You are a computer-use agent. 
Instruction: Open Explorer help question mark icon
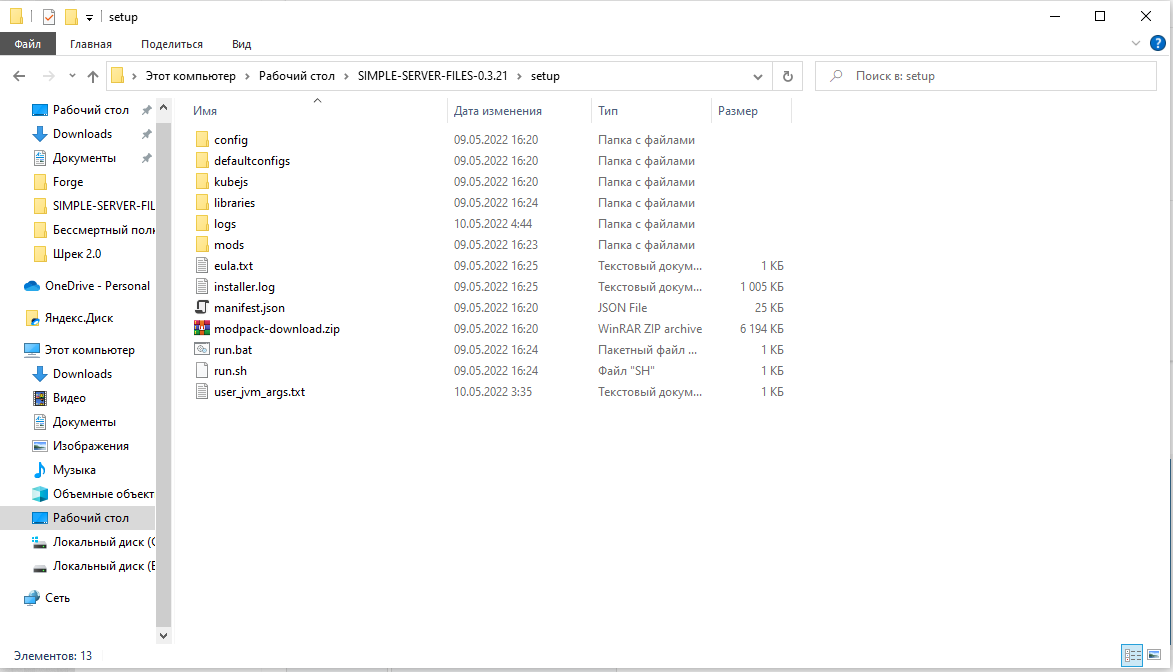pos(1157,43)
